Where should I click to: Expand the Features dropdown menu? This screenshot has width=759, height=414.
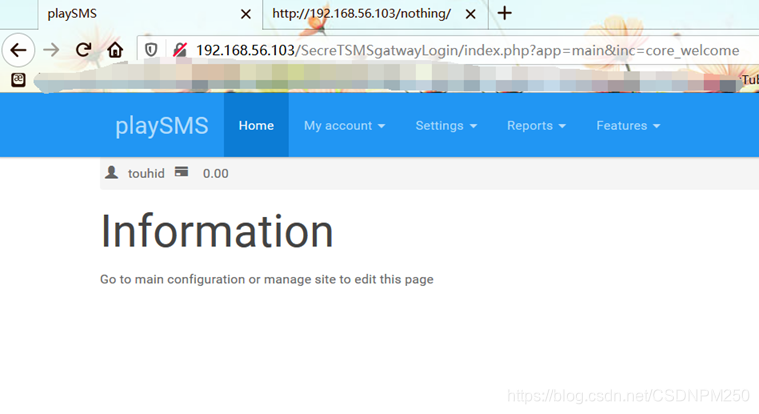tap(628, 125)
